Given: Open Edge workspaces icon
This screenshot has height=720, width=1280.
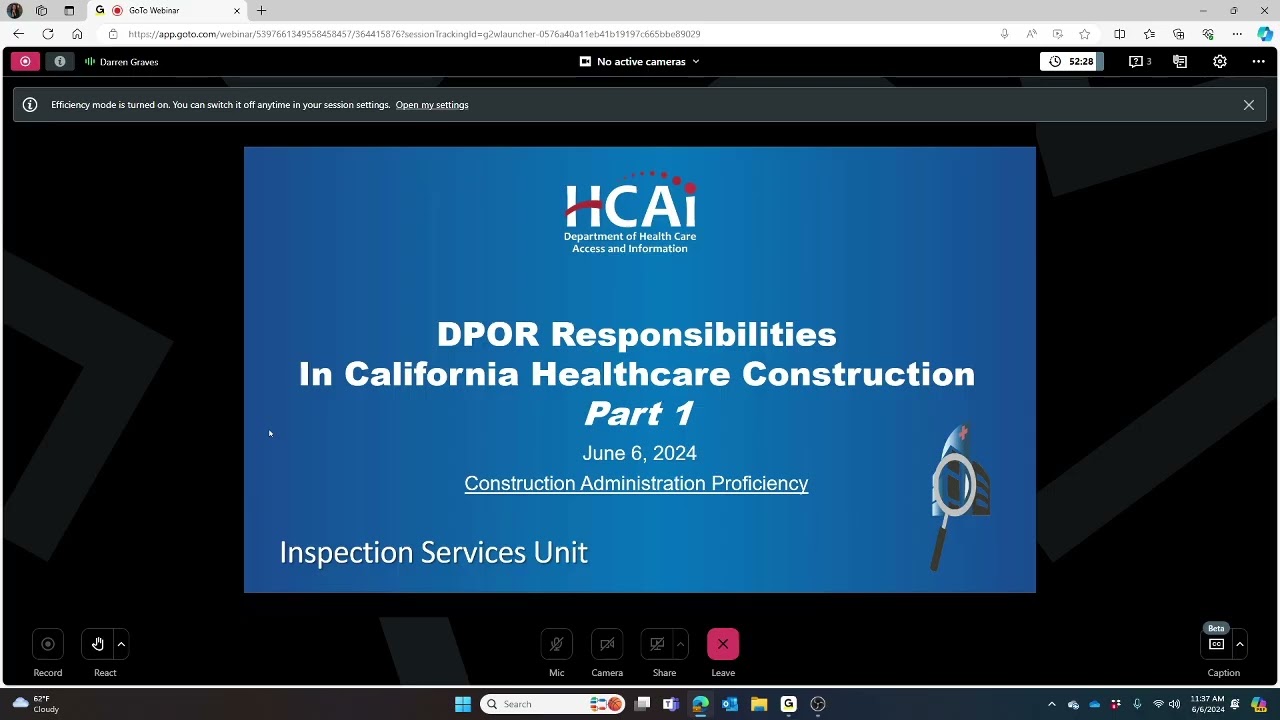Looking at the screenshot, I should (x=41, y=11).
